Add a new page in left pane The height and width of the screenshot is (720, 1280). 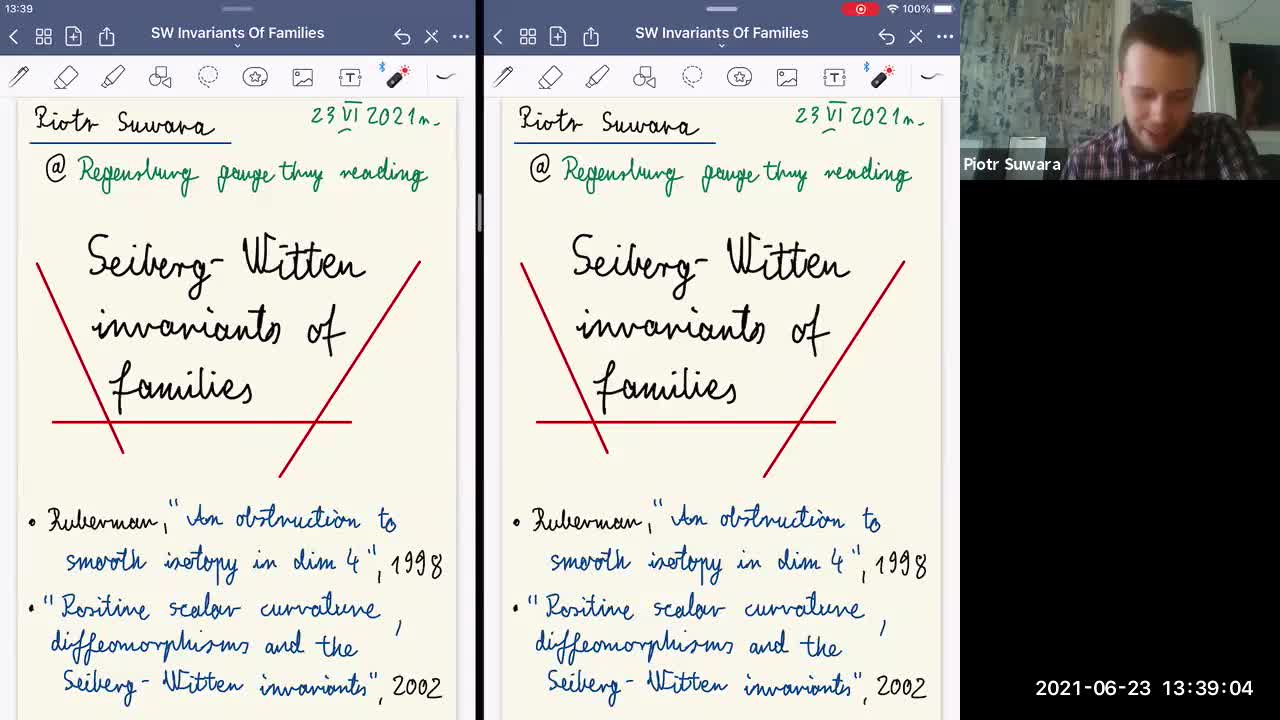tap(73, 37)
